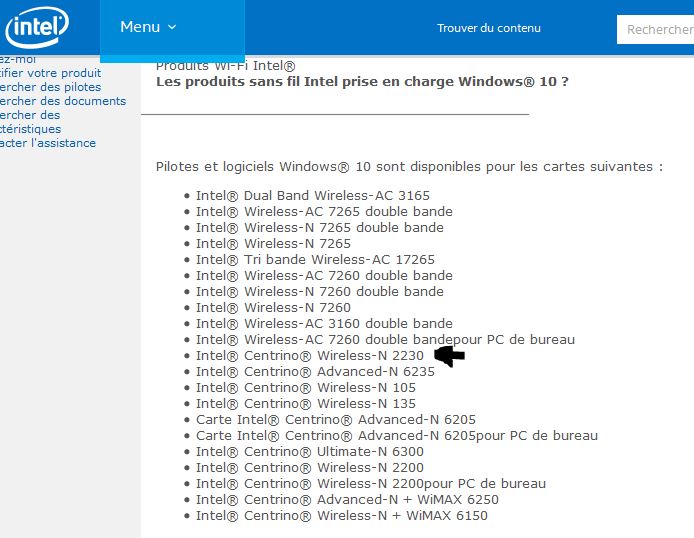Select 'Centrino Wireless-N 105' entry

tap(306, 388)
